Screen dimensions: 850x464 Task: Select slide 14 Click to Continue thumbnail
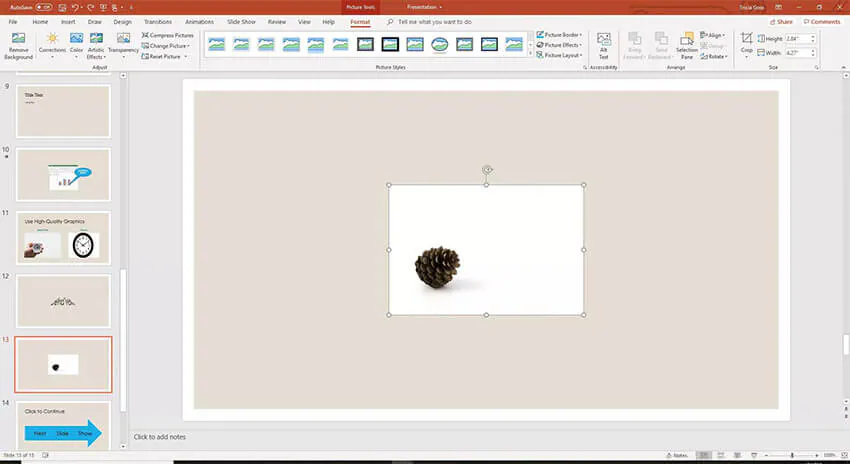pyautogui.click(x=63, y=426)
